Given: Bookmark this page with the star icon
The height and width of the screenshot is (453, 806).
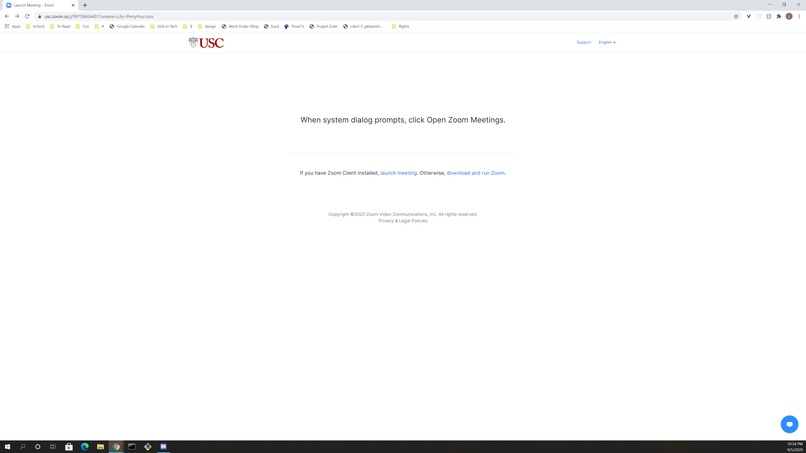Looking at the screenshot, I should click(x=736, y=16).
